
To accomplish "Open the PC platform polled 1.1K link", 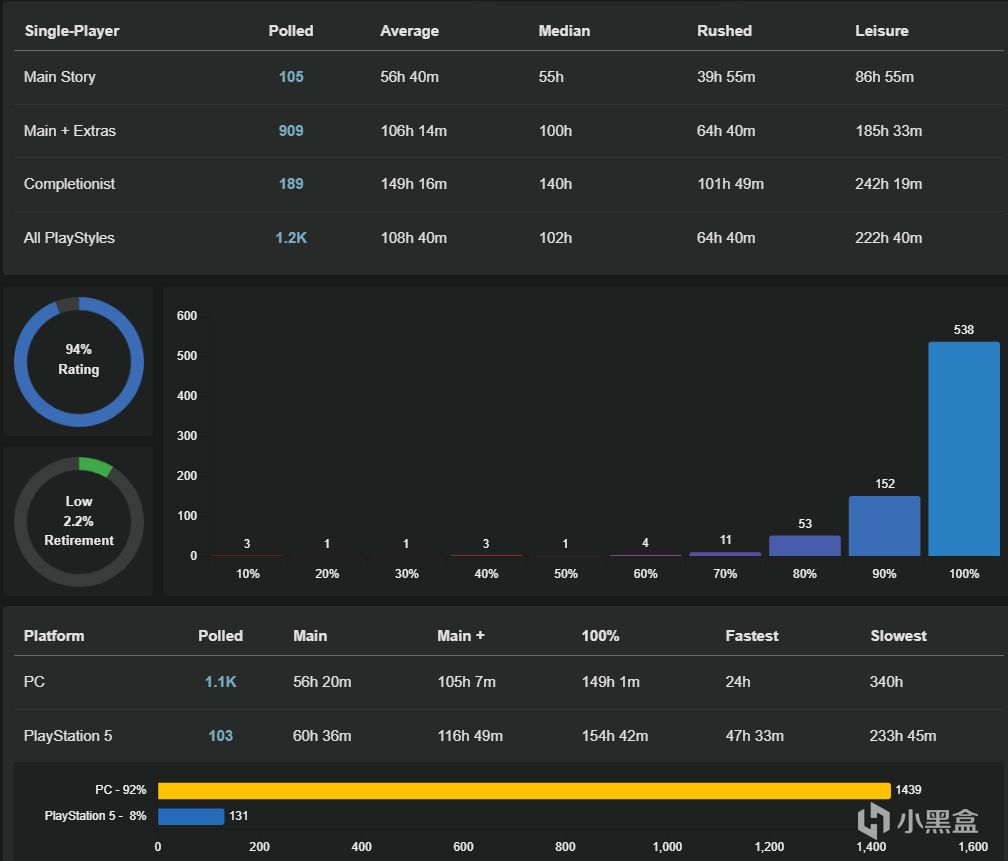I will (x=220, y=682).
